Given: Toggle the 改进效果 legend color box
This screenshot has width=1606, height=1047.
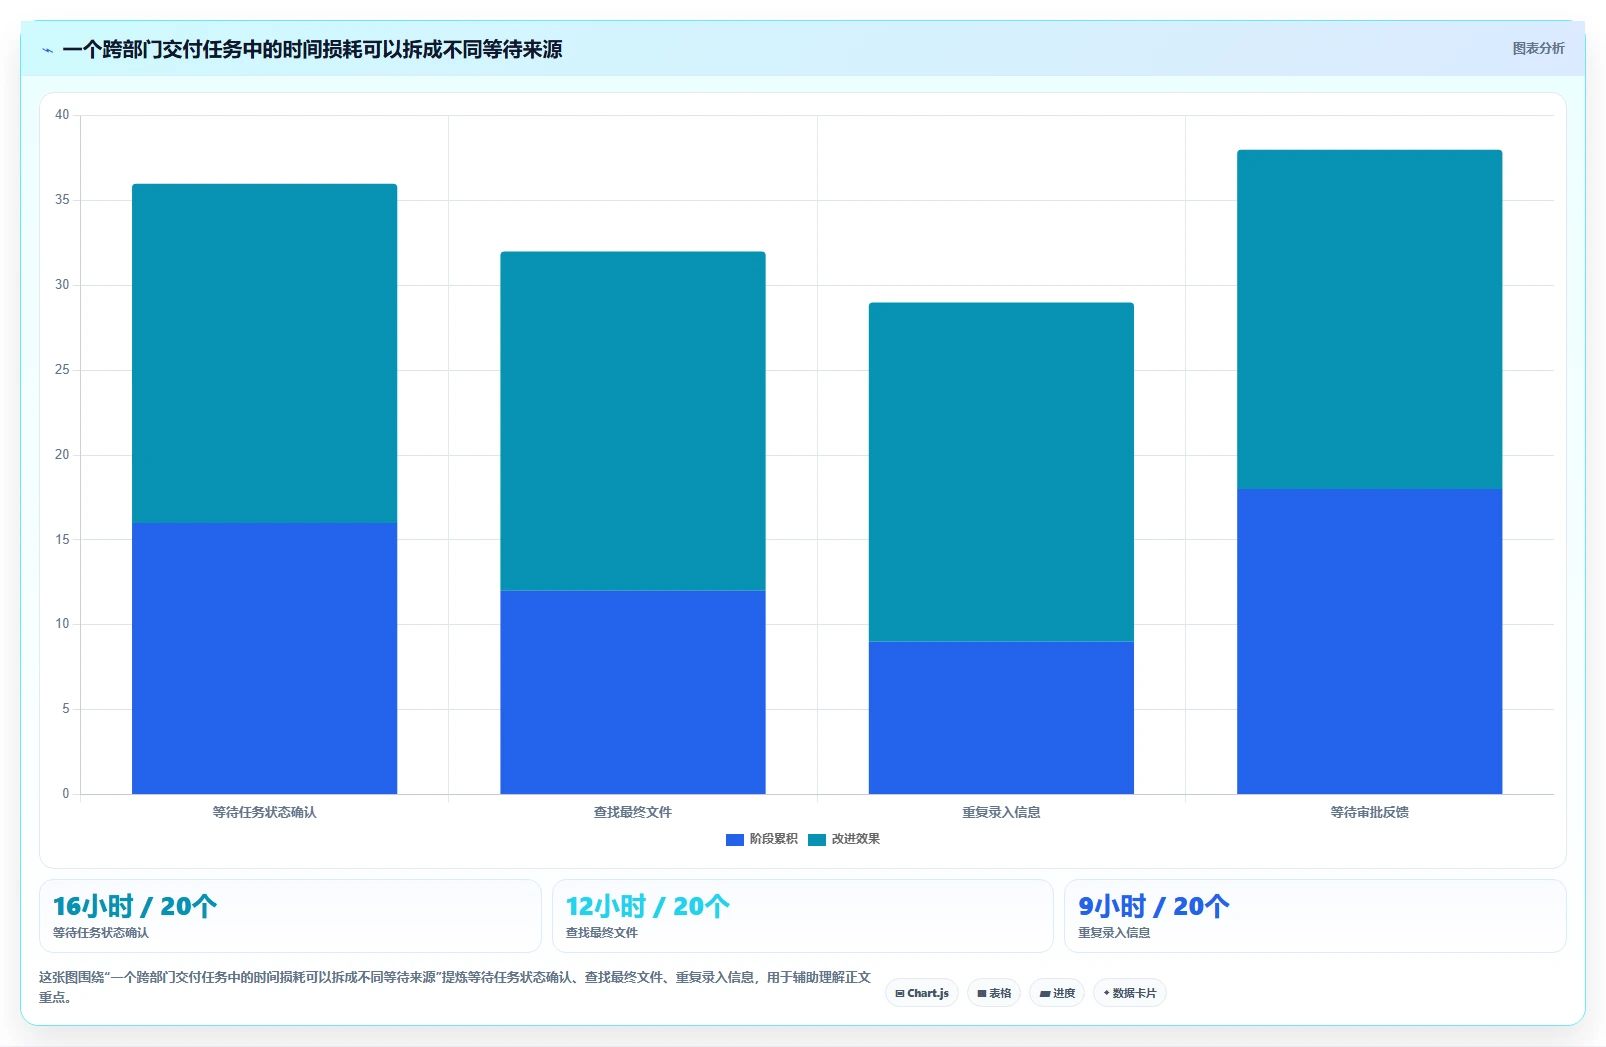Looking at the screenshot, I should point(817,839).
